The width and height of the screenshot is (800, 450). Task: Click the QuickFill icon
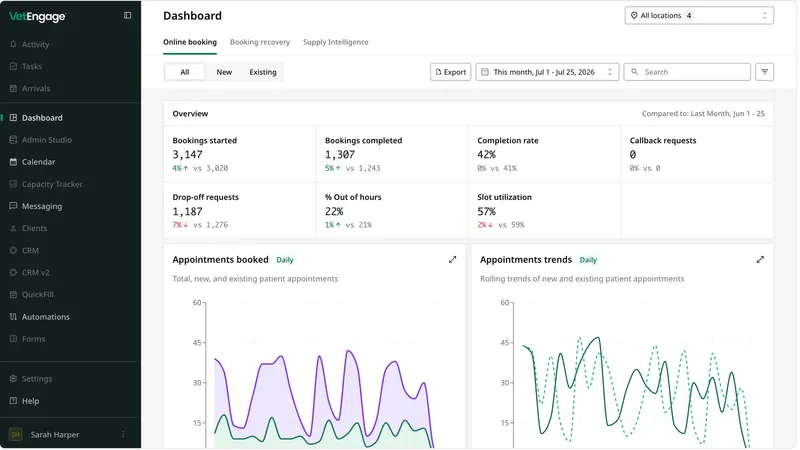pyautogui.click(x=13, y=294)
